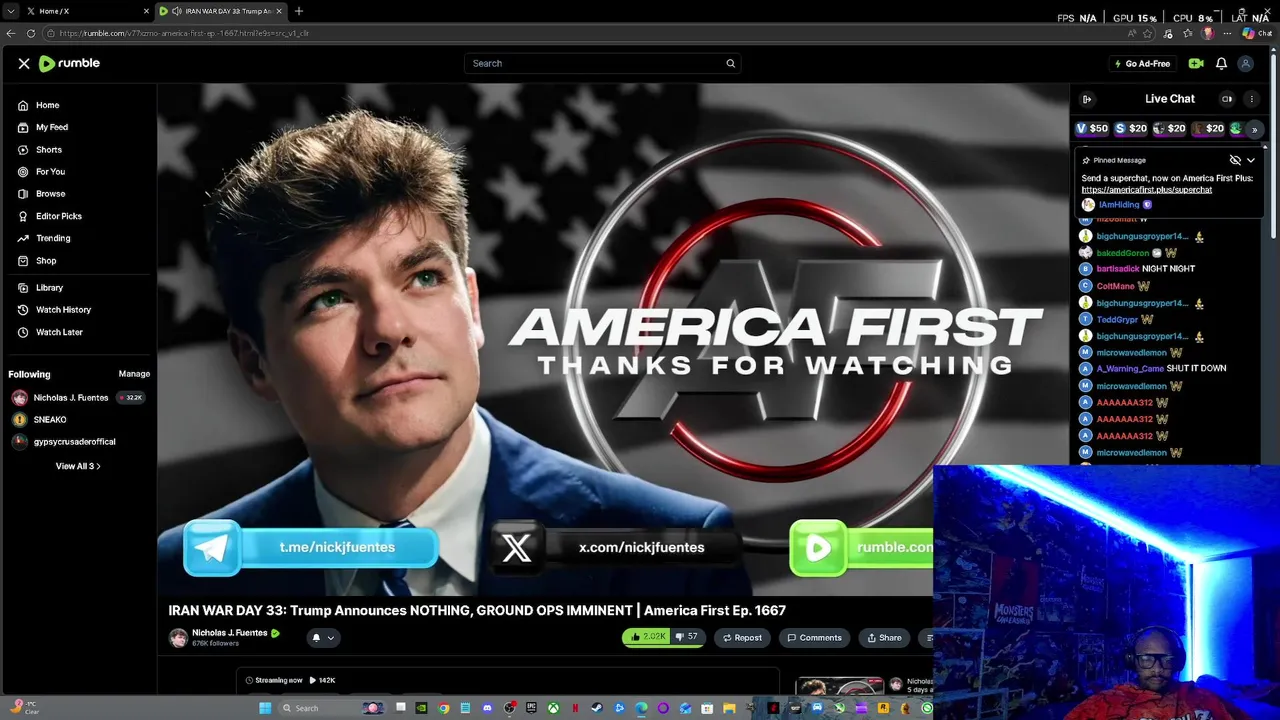Collapse the pinned message chevron
This screenshot has height=720, width=1280.
pyautogui.click(x=1250, y=160)
